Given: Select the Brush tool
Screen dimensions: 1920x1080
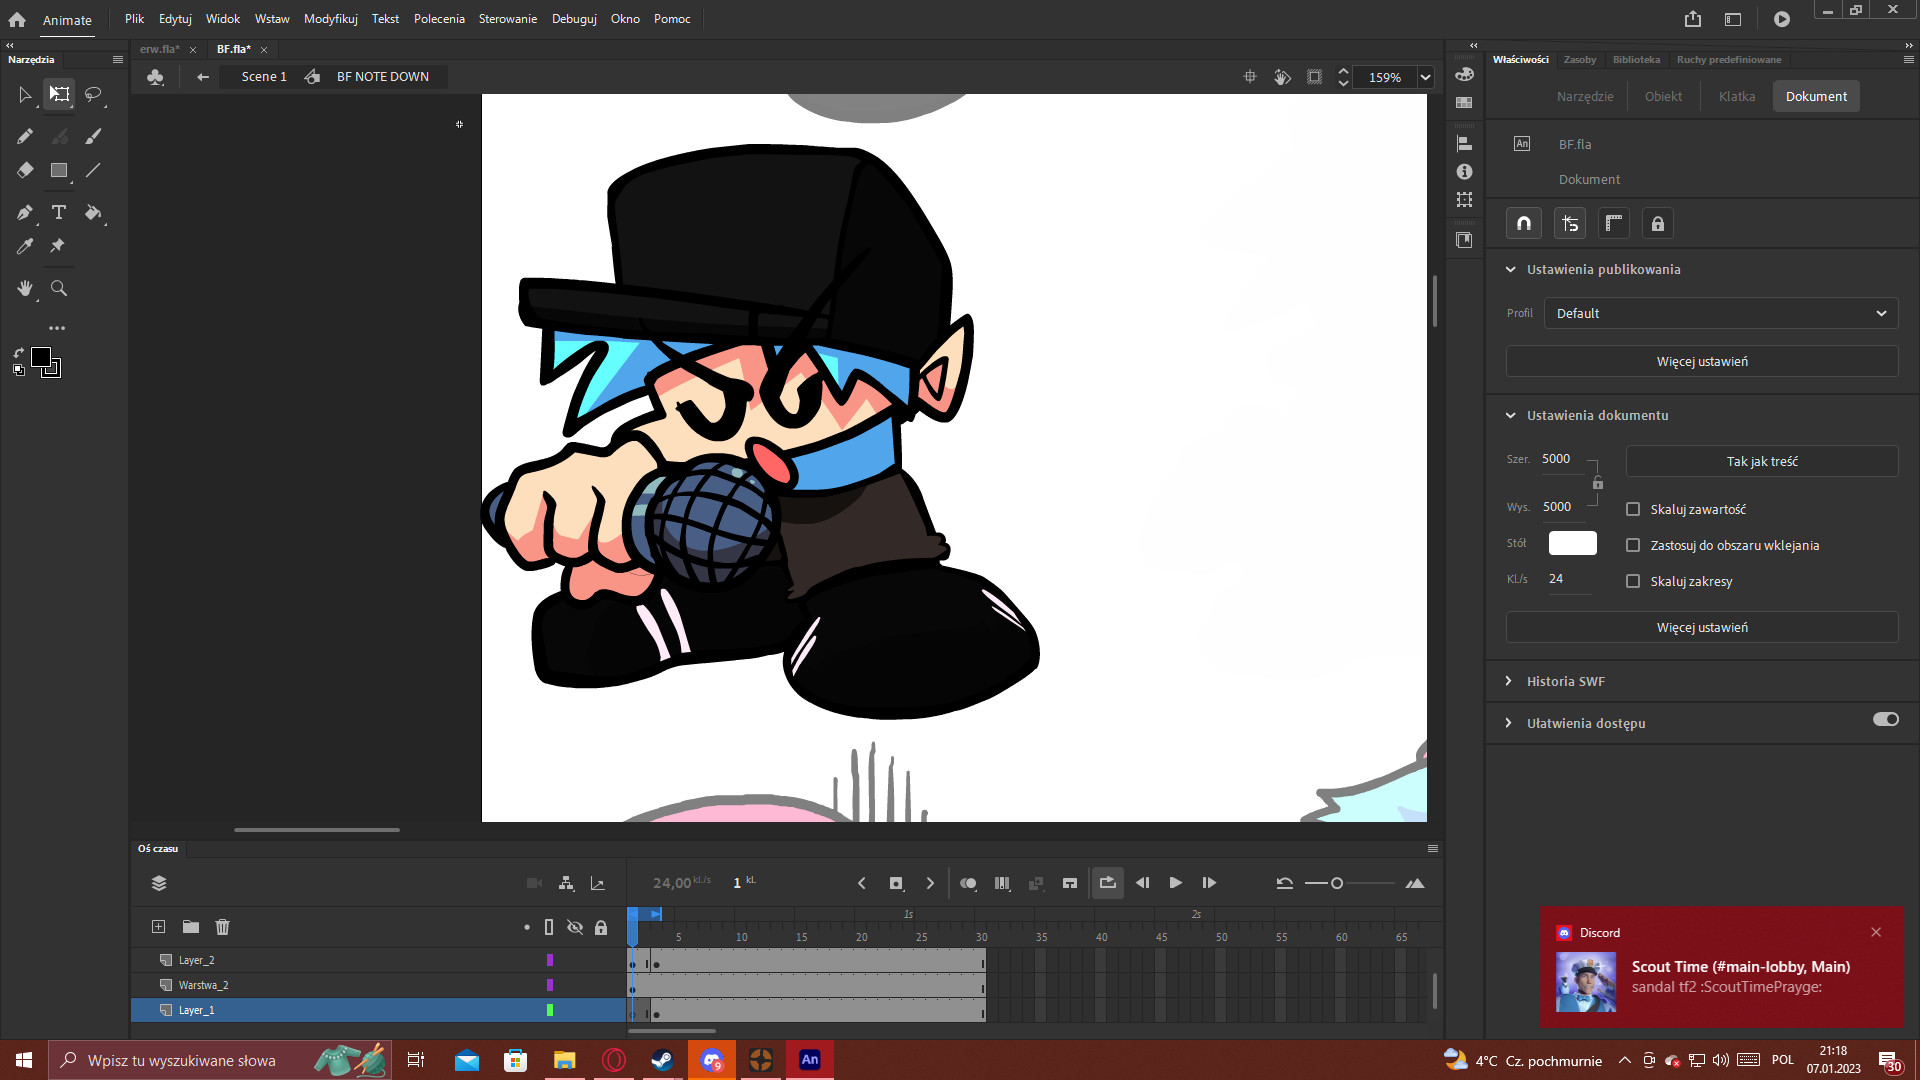Looking at the screenshot, I should pyautogui.click(x=93, y=136).
